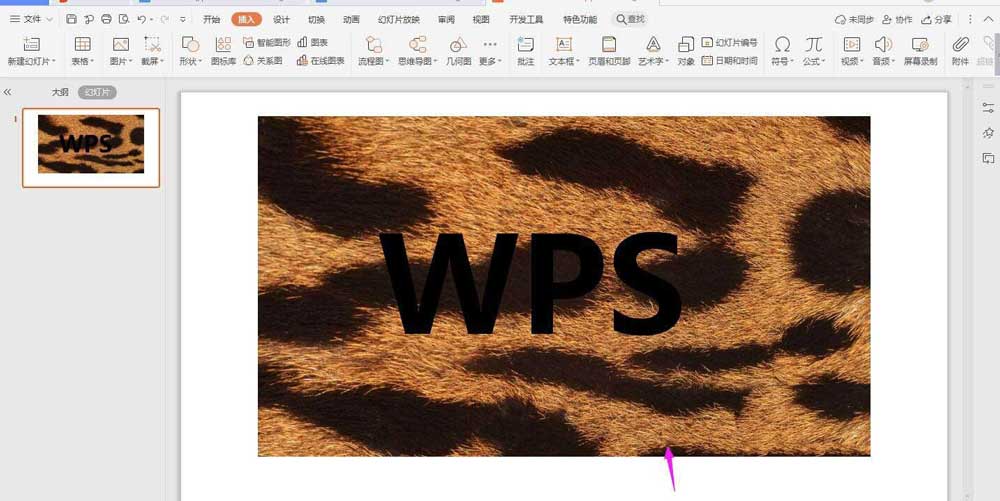This screenshot has height=501, width=1000.
Task: Insert Smart Graphic (智能图形)
Action: coord(266,43)
